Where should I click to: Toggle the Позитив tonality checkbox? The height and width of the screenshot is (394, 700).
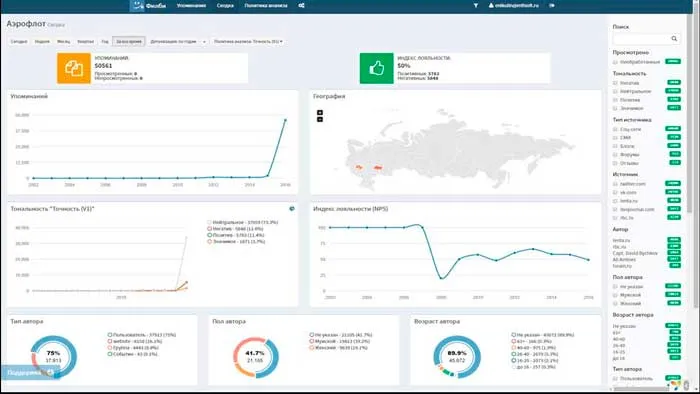click(615, 100)
